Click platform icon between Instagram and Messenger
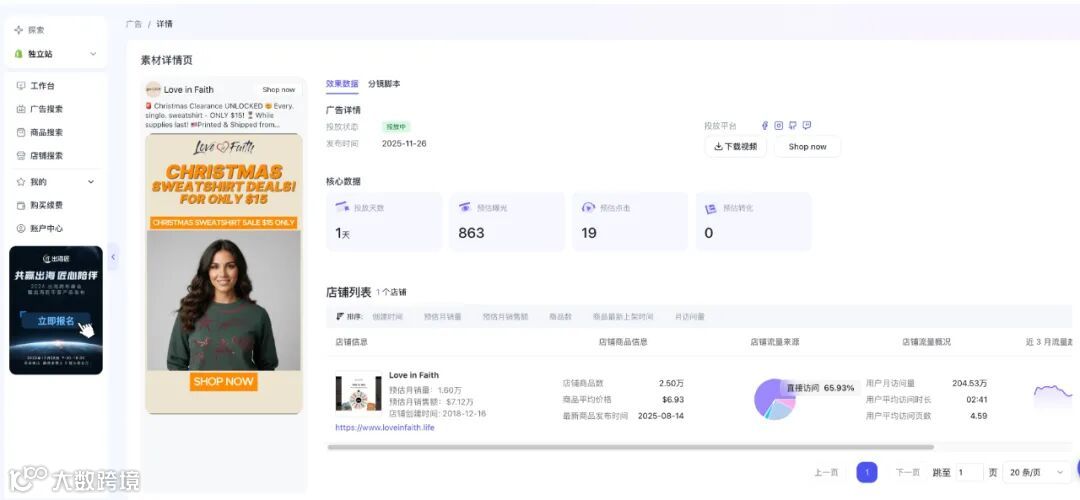 click(x=793, y=125)
